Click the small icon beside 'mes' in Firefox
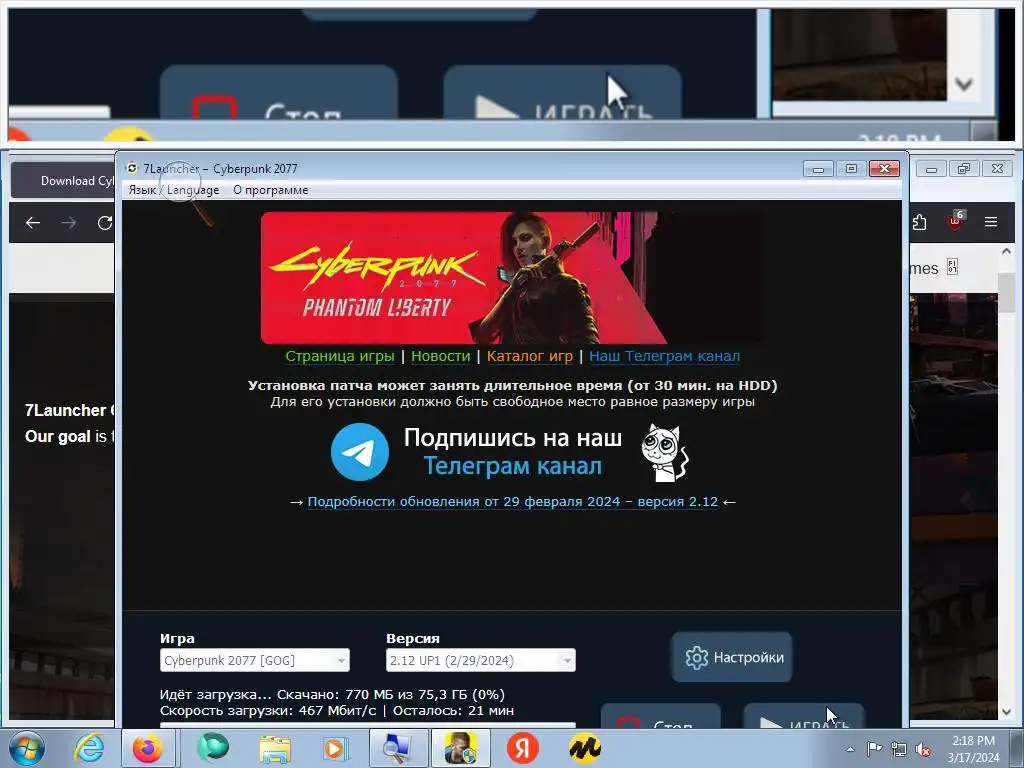1024x768 pixels. tap(952, 266)
